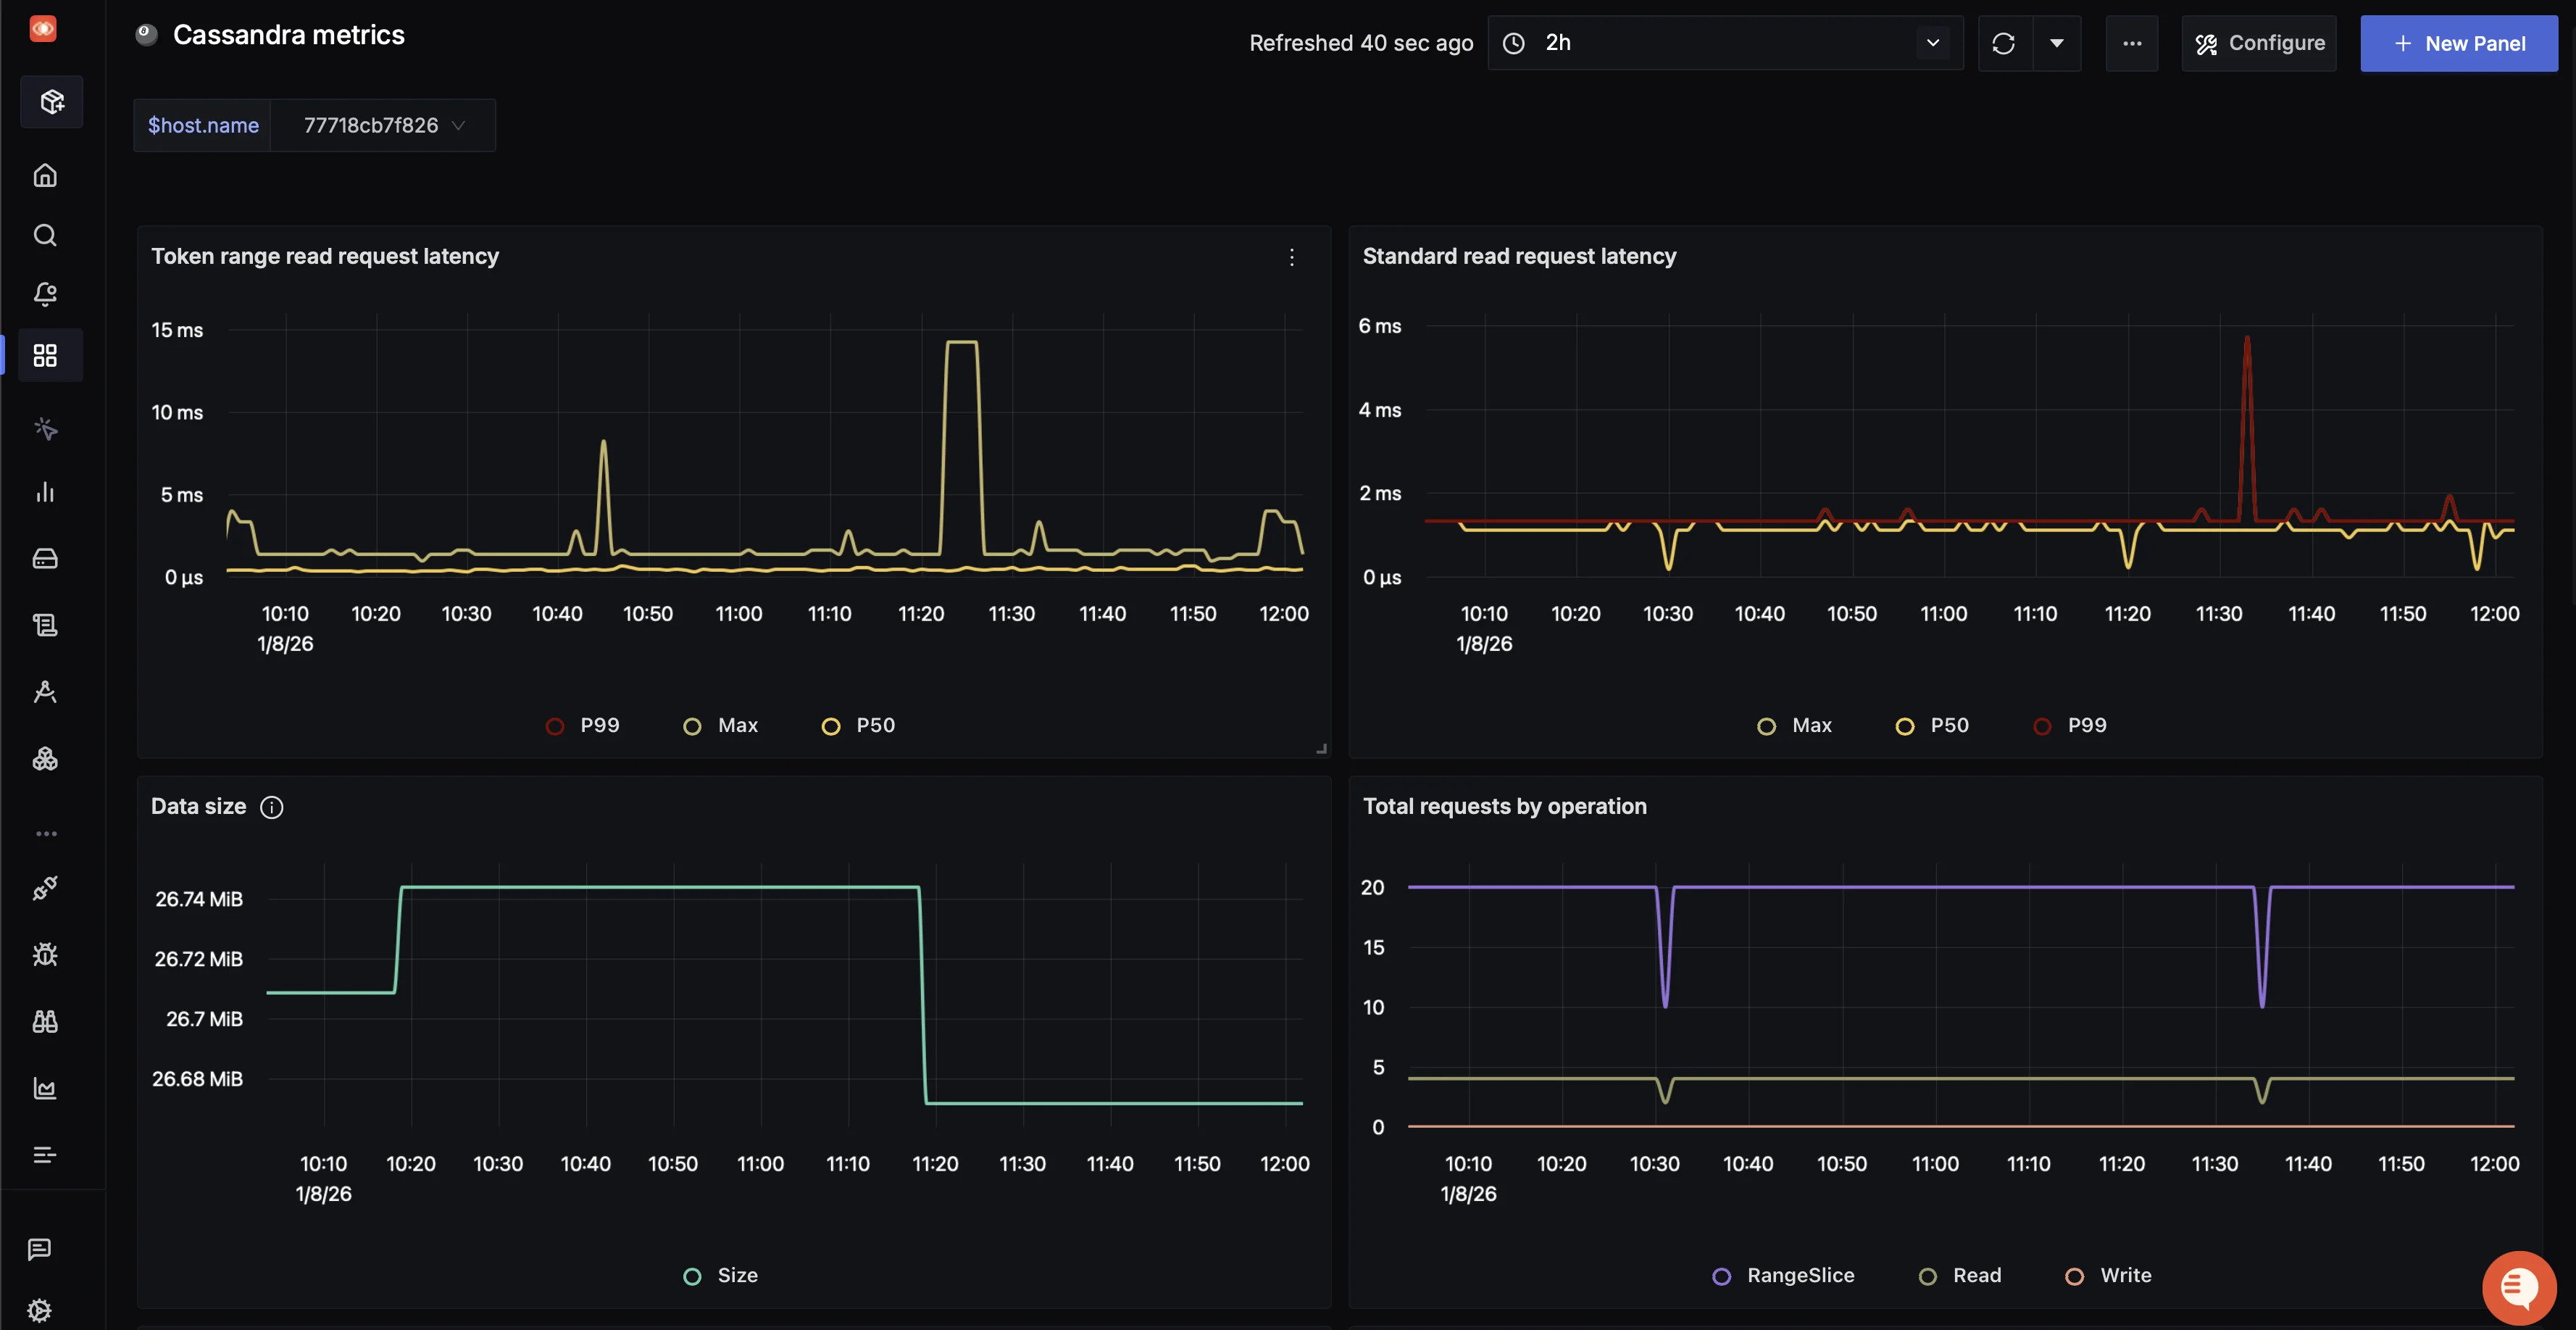
Task: Open the binoculars icon in sidebar
Action: pos(45,1021)
